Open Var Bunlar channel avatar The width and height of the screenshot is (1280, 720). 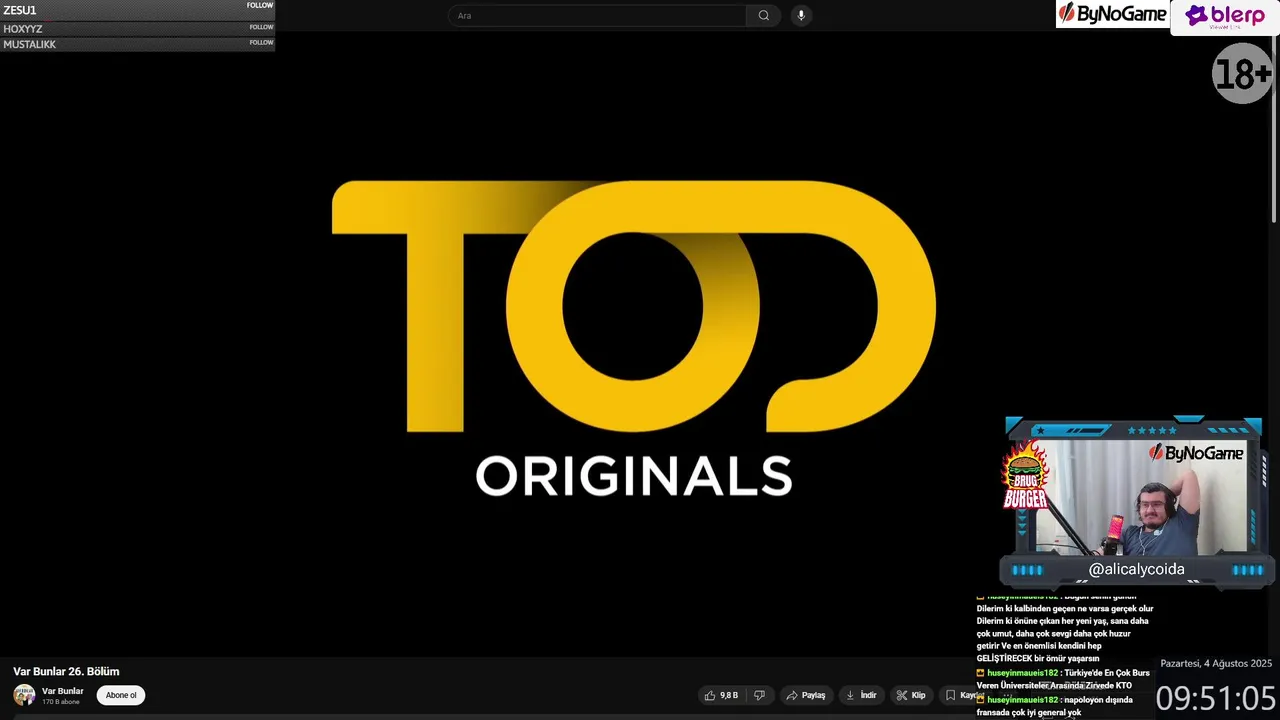24,695
